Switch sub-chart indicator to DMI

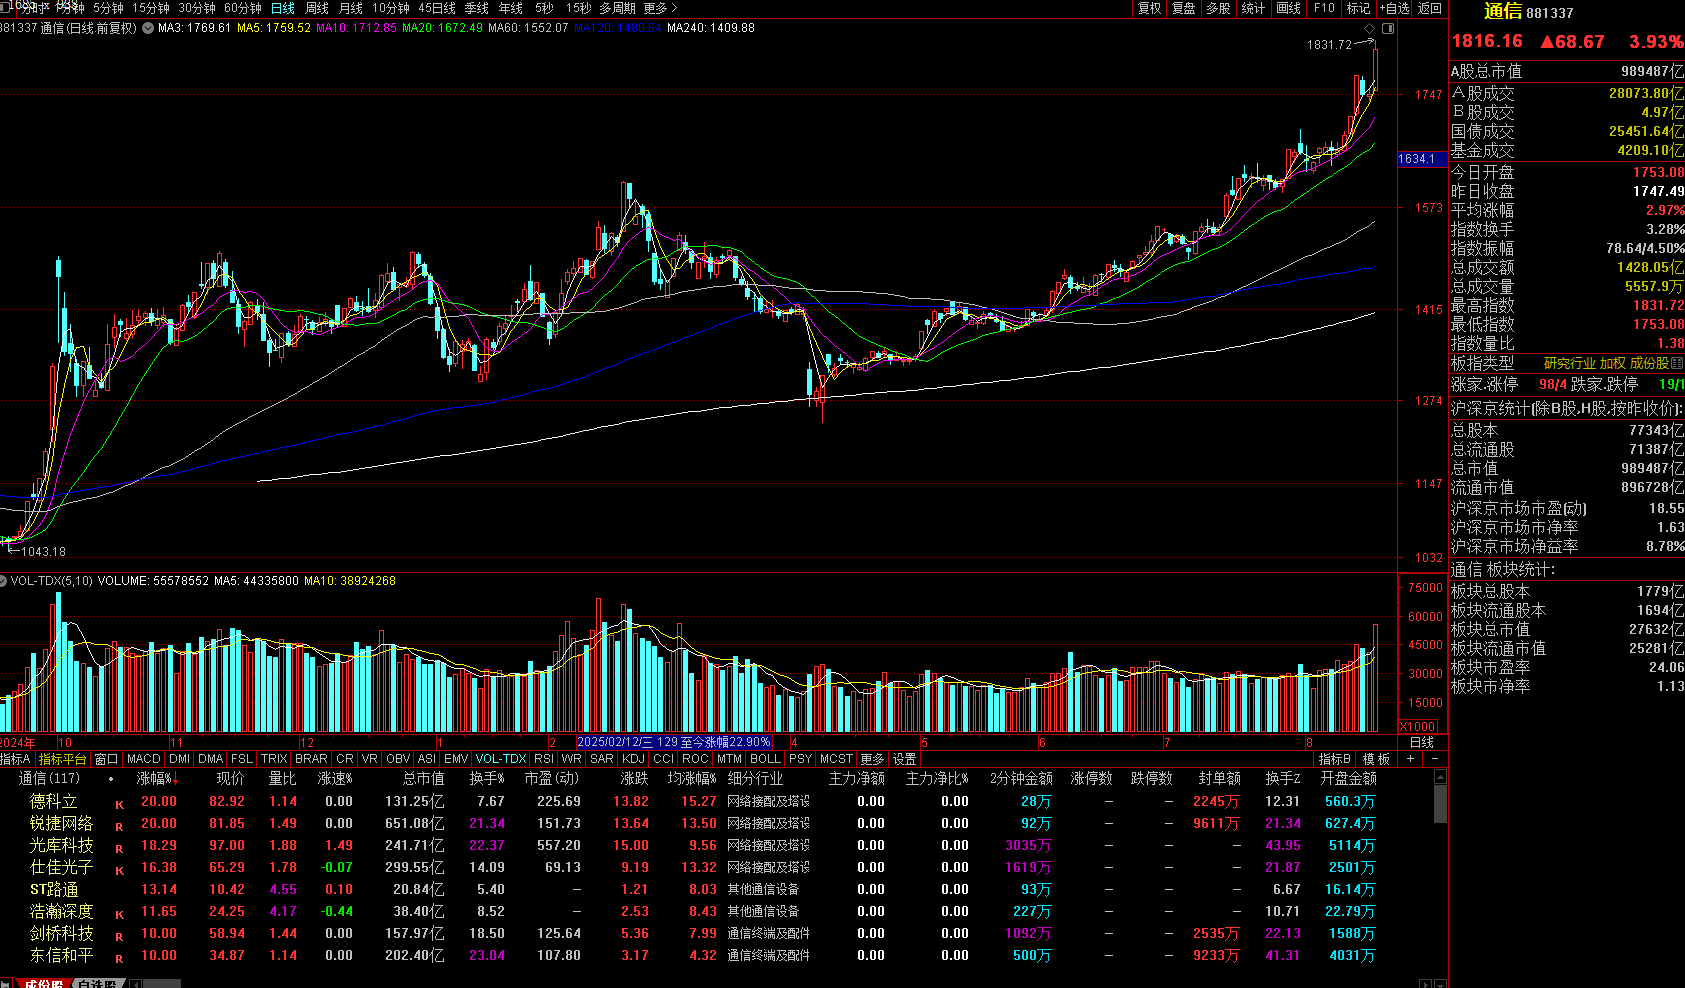(x=180, y=759)
